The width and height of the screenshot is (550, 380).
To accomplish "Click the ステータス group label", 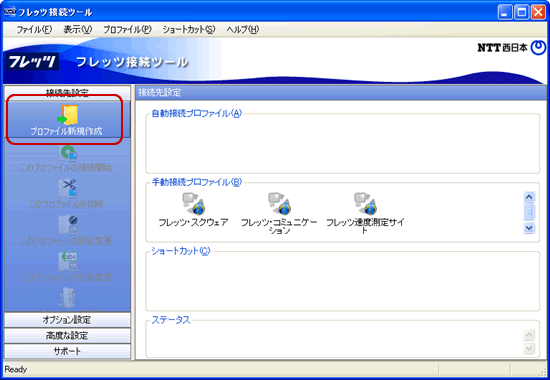I will [x=171, y=320].
